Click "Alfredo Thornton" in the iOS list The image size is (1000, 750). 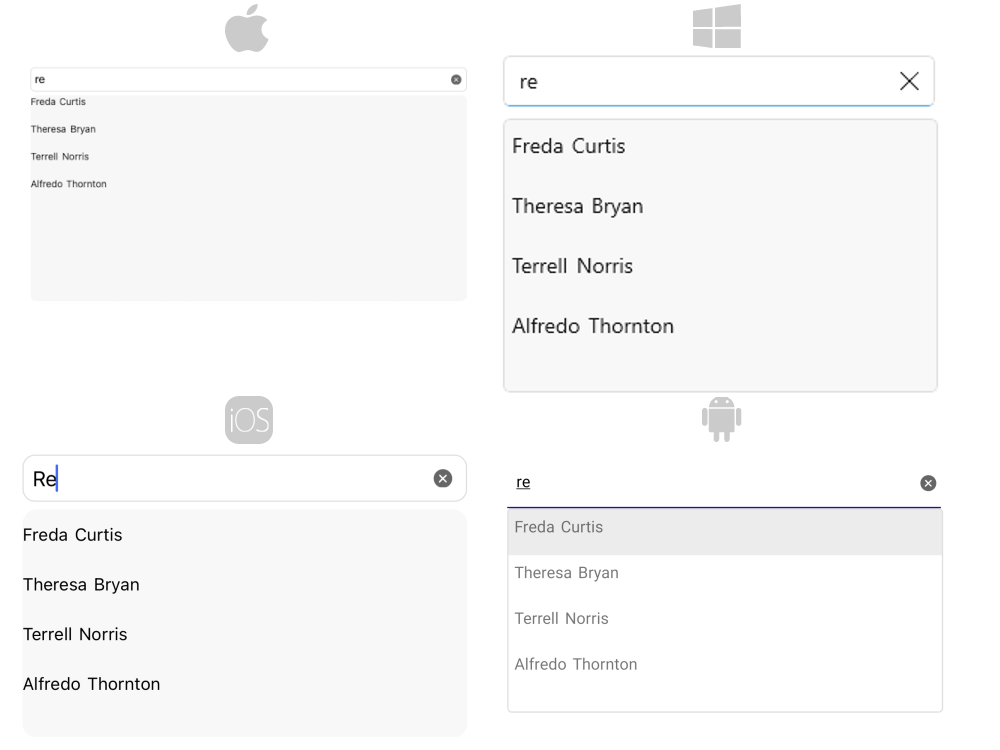[x=91, y=684]
